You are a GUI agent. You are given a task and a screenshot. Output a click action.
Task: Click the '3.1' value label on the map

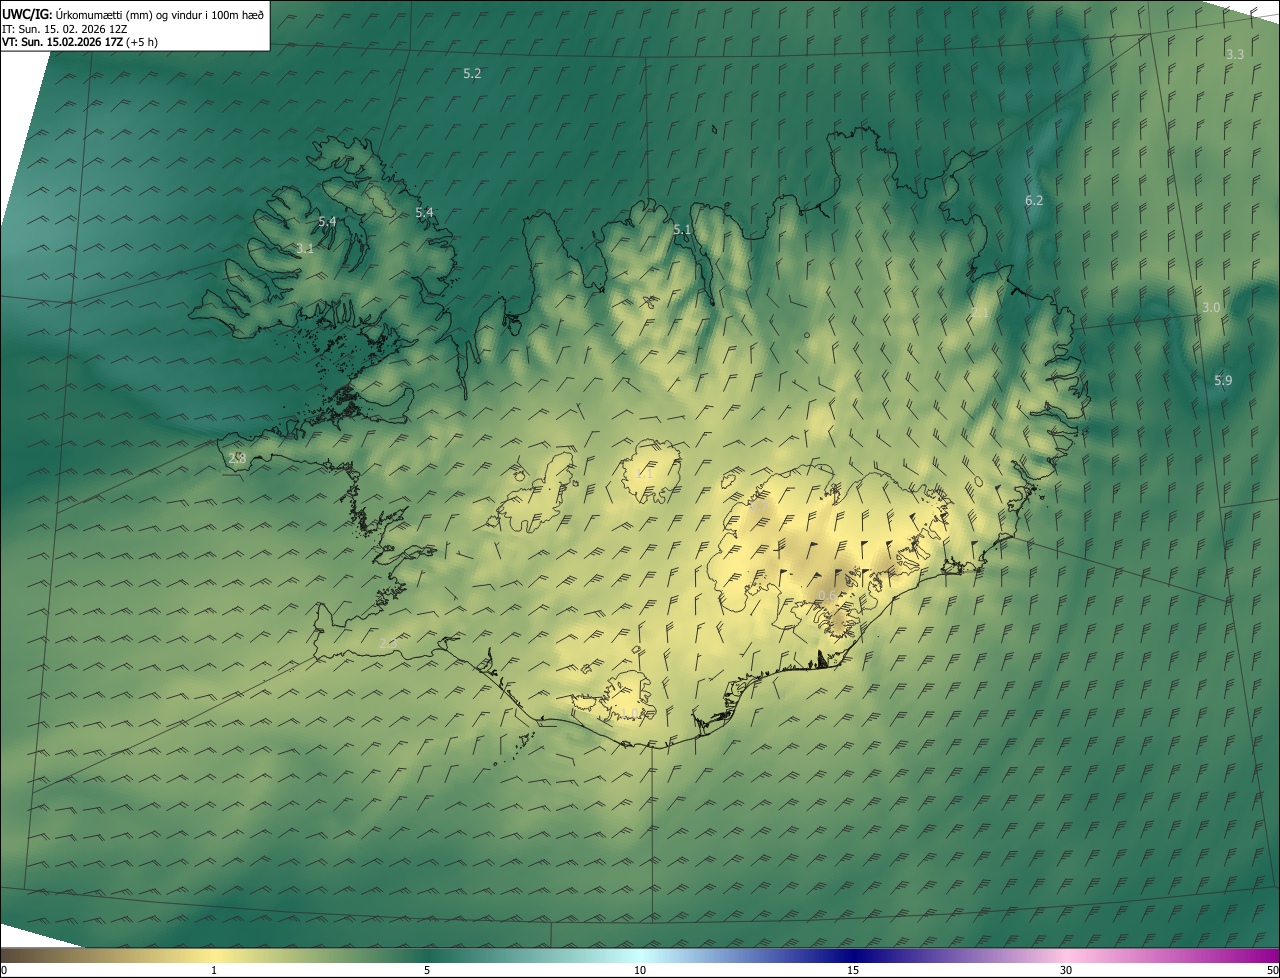(x=305, y=248)
